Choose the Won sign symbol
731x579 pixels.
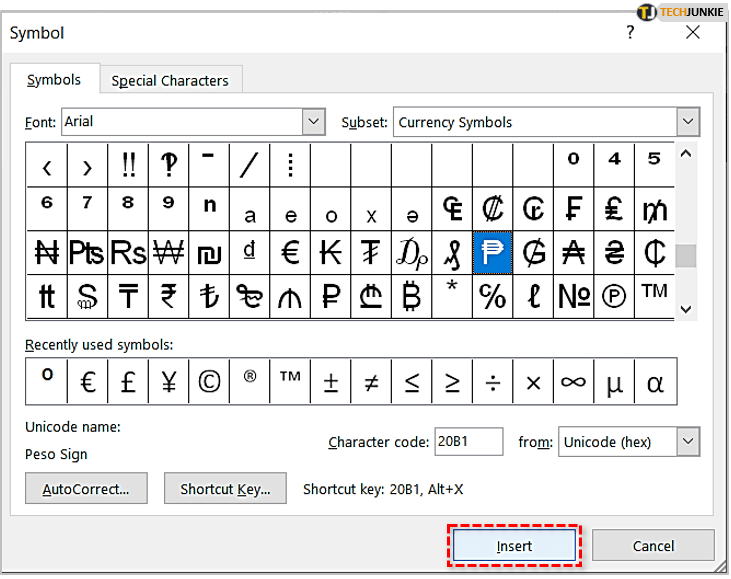point(168,252)
